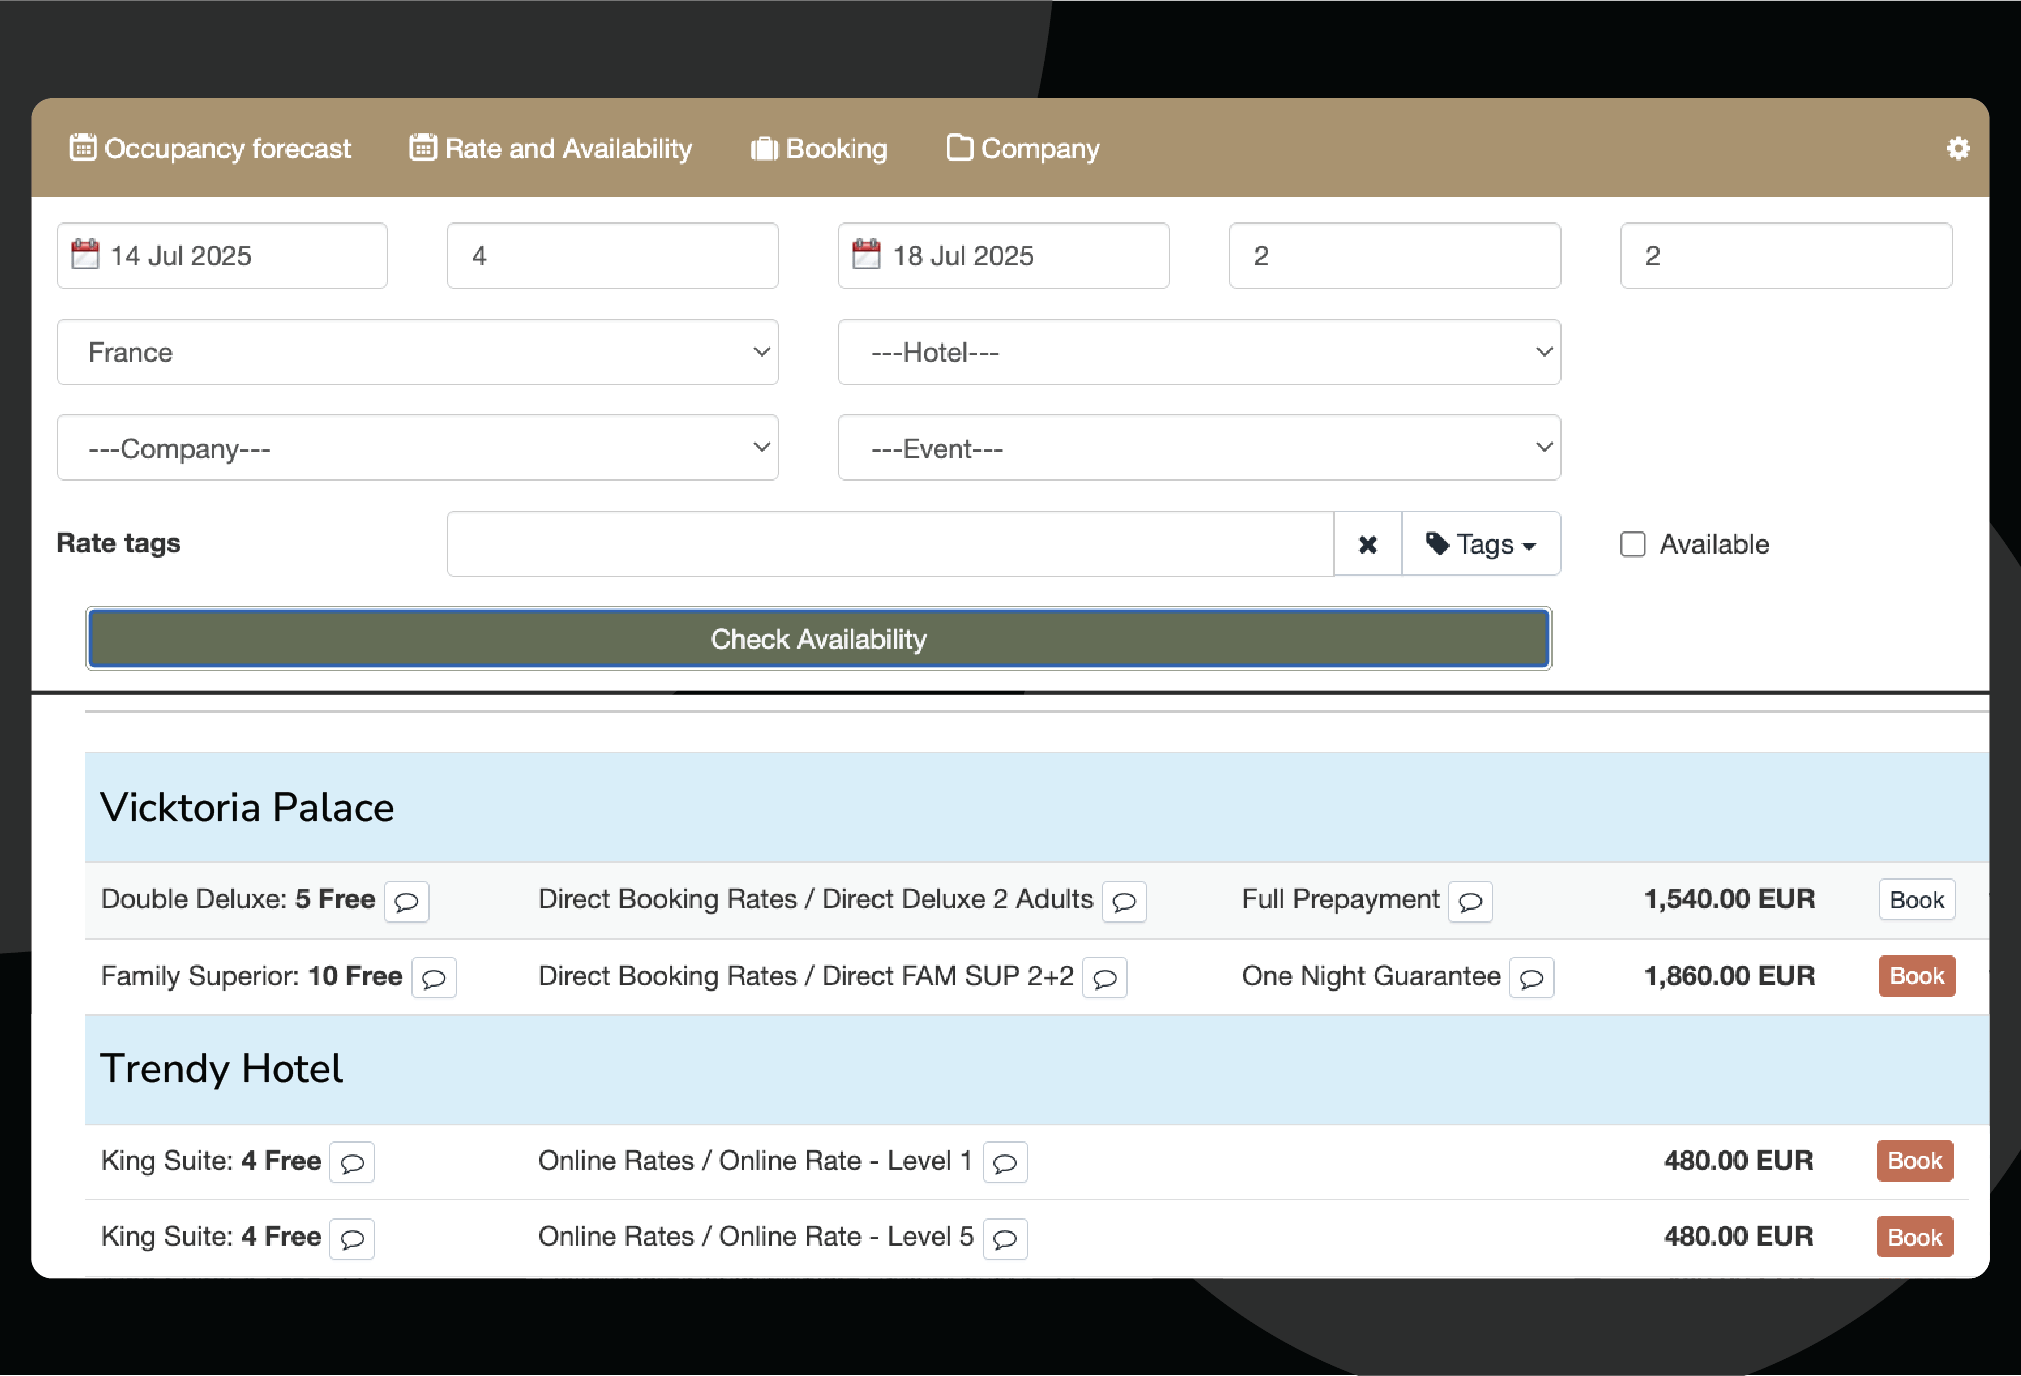Book the Double Deluxe room
2021x1376 pixels.
(x=1915, y=899)
